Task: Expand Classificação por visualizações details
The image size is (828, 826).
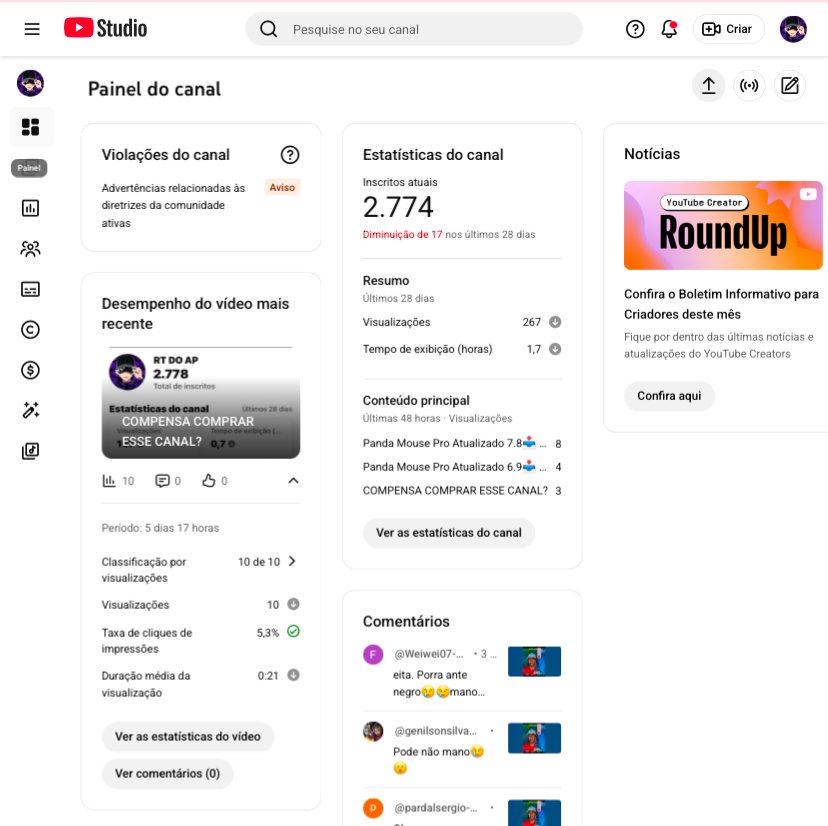Action: (x=292, y=561)
